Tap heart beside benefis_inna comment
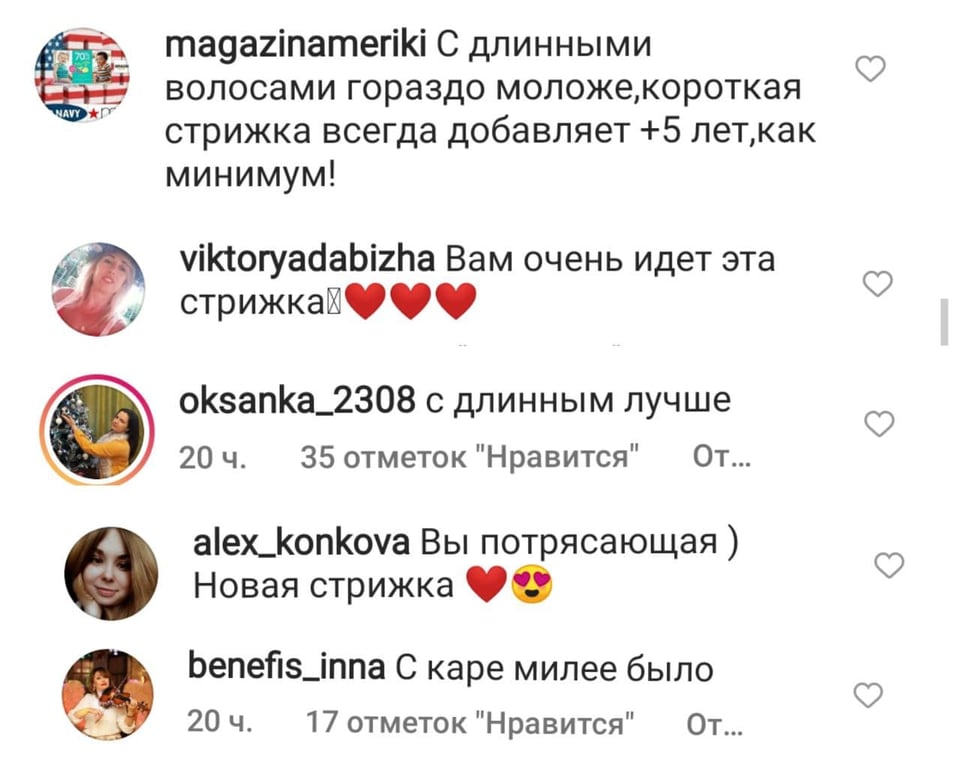 (868, 695)
